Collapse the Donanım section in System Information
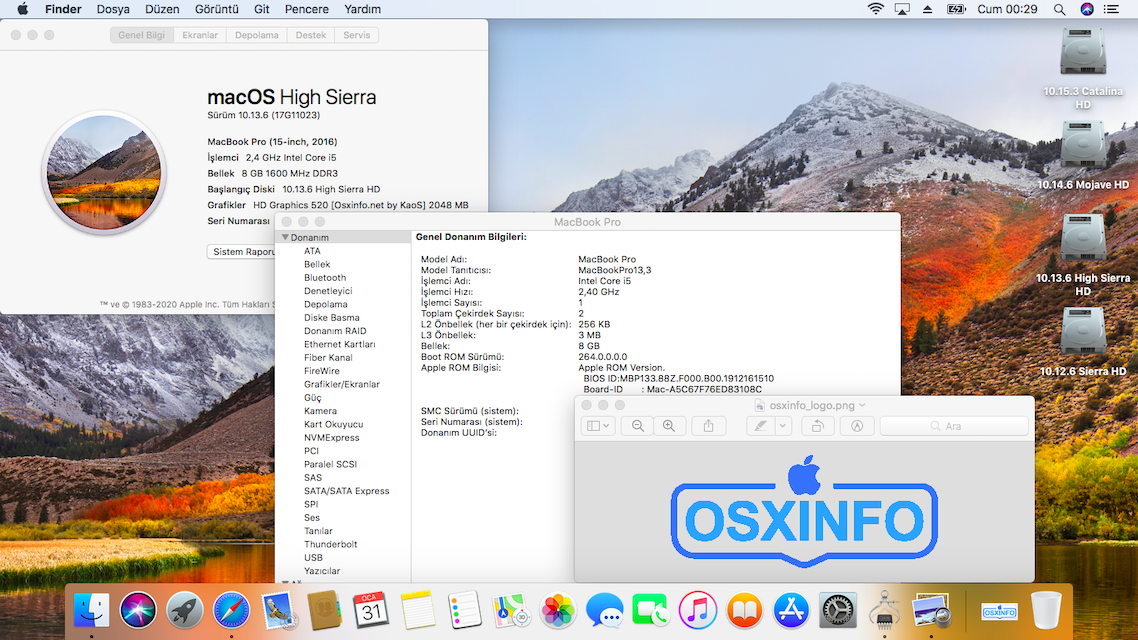Image resolution: width=1138 pixels, height=640 pixels. (287, 237)
